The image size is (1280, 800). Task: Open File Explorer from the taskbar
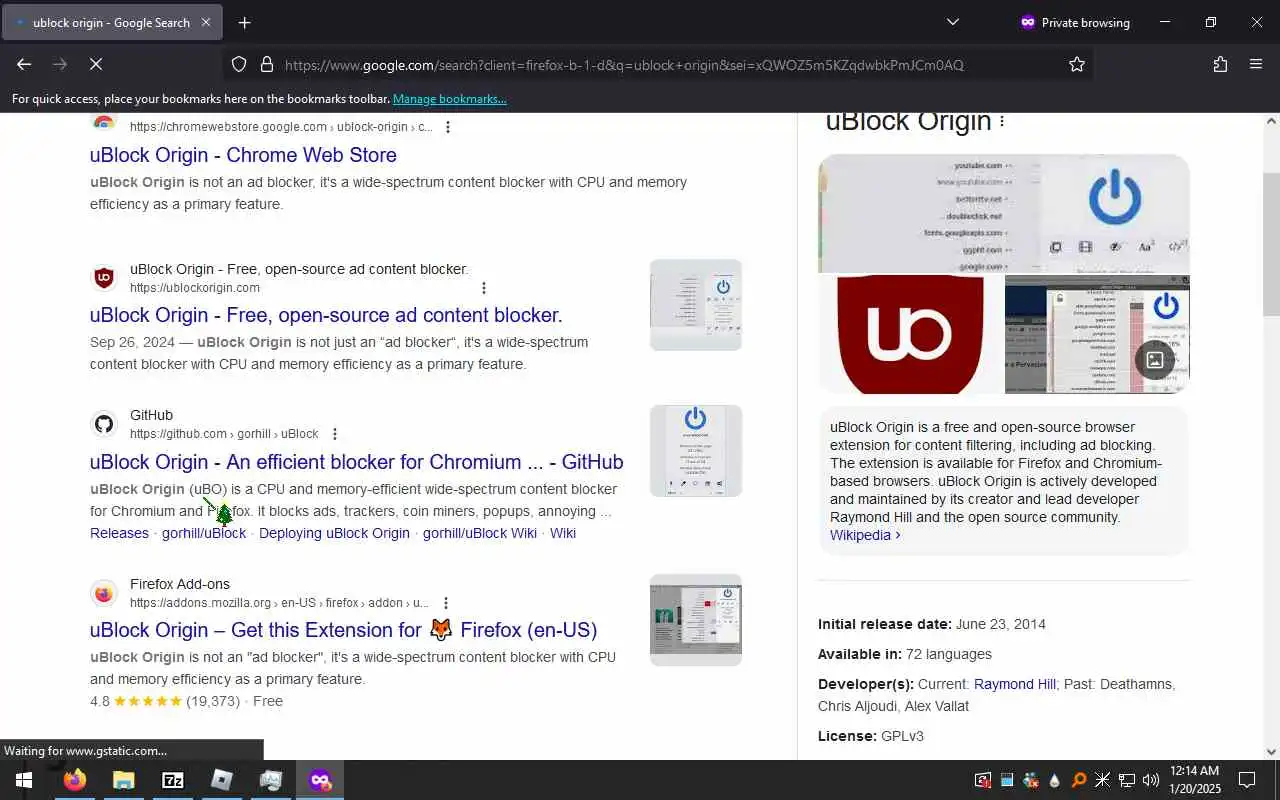pyautogui.click(x=123, y=780)
